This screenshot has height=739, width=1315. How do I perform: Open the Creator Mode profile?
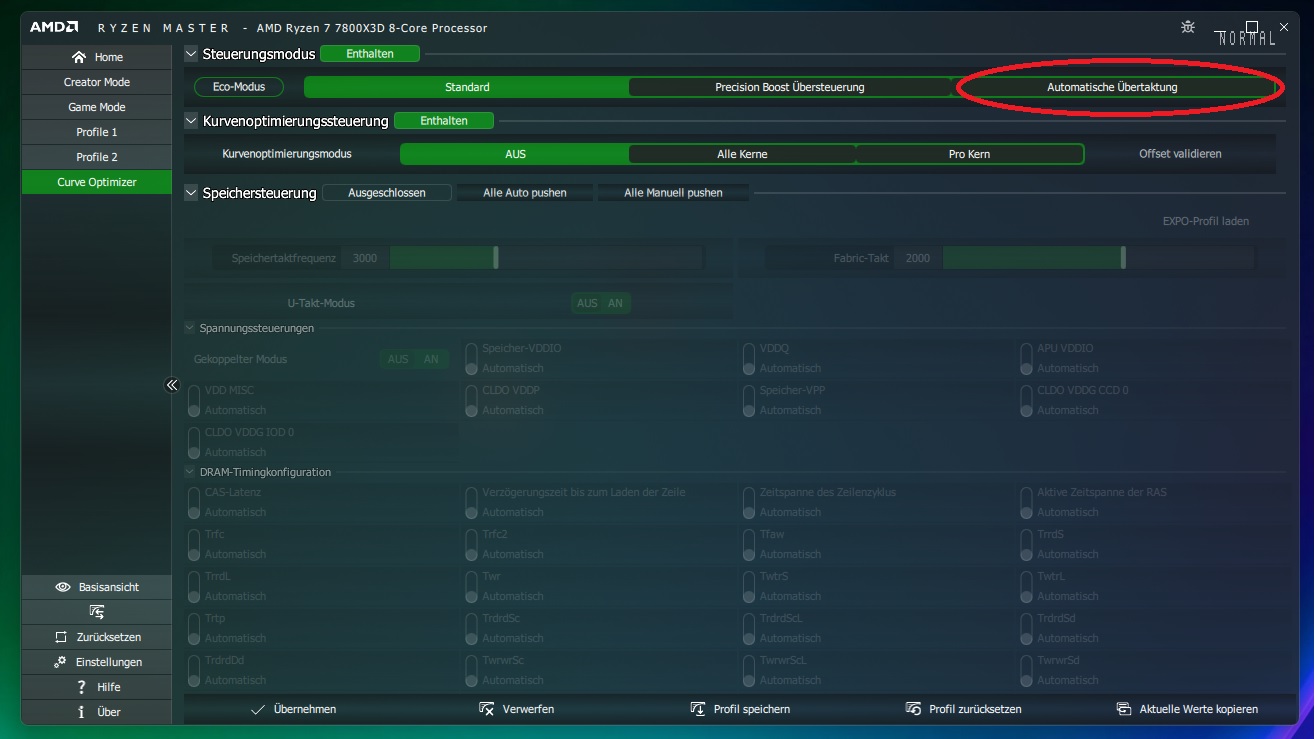97,82
